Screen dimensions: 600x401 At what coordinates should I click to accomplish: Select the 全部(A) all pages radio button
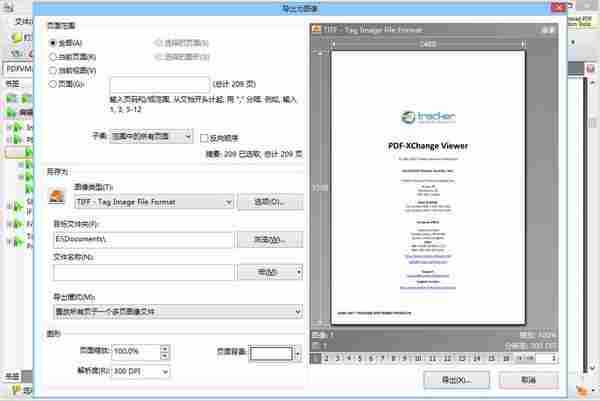point(53,43)
